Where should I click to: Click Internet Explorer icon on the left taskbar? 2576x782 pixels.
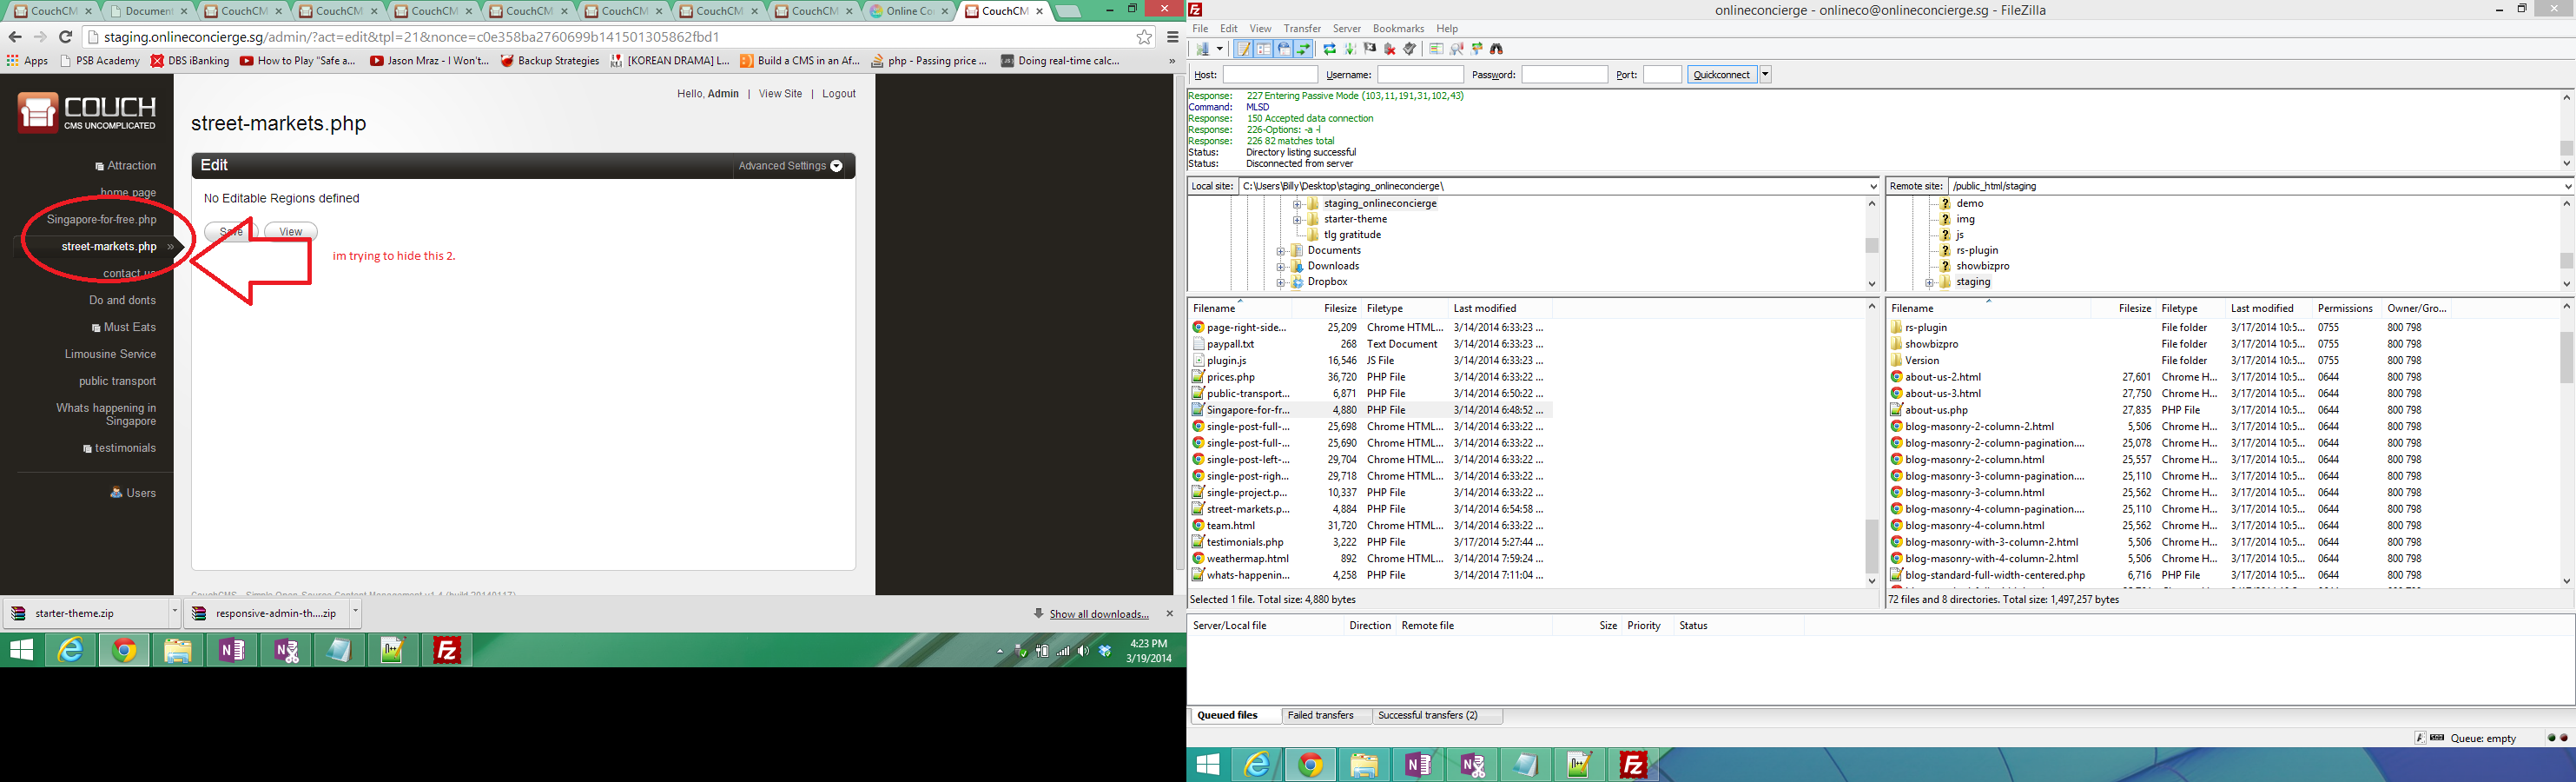(70, 651)
